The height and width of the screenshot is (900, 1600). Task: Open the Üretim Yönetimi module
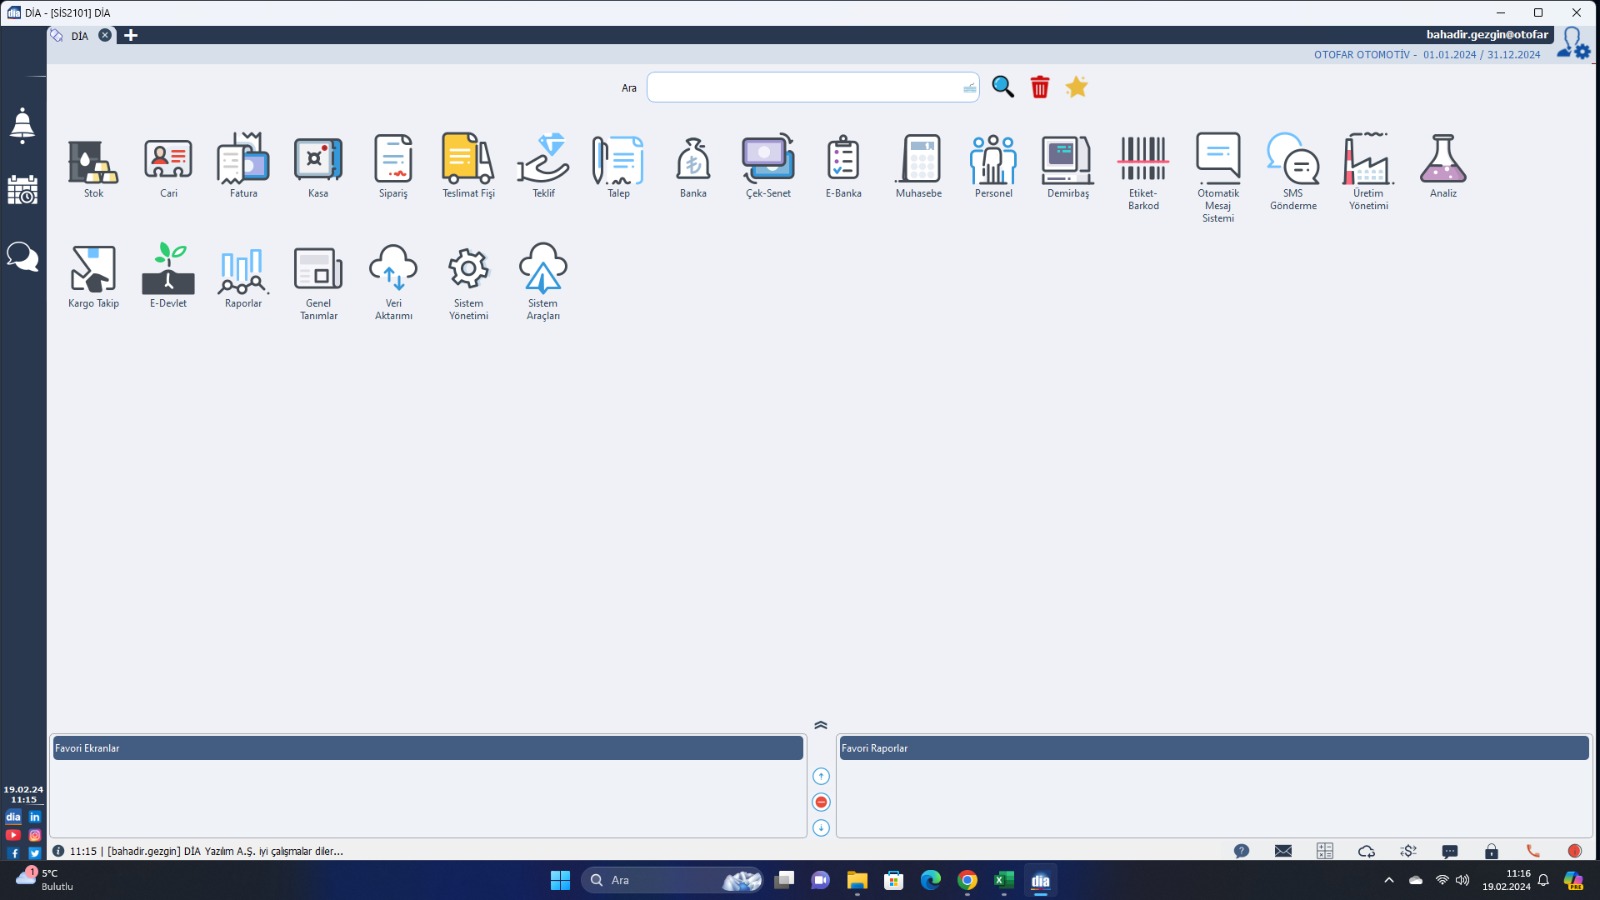click(x=1368, y=162)
